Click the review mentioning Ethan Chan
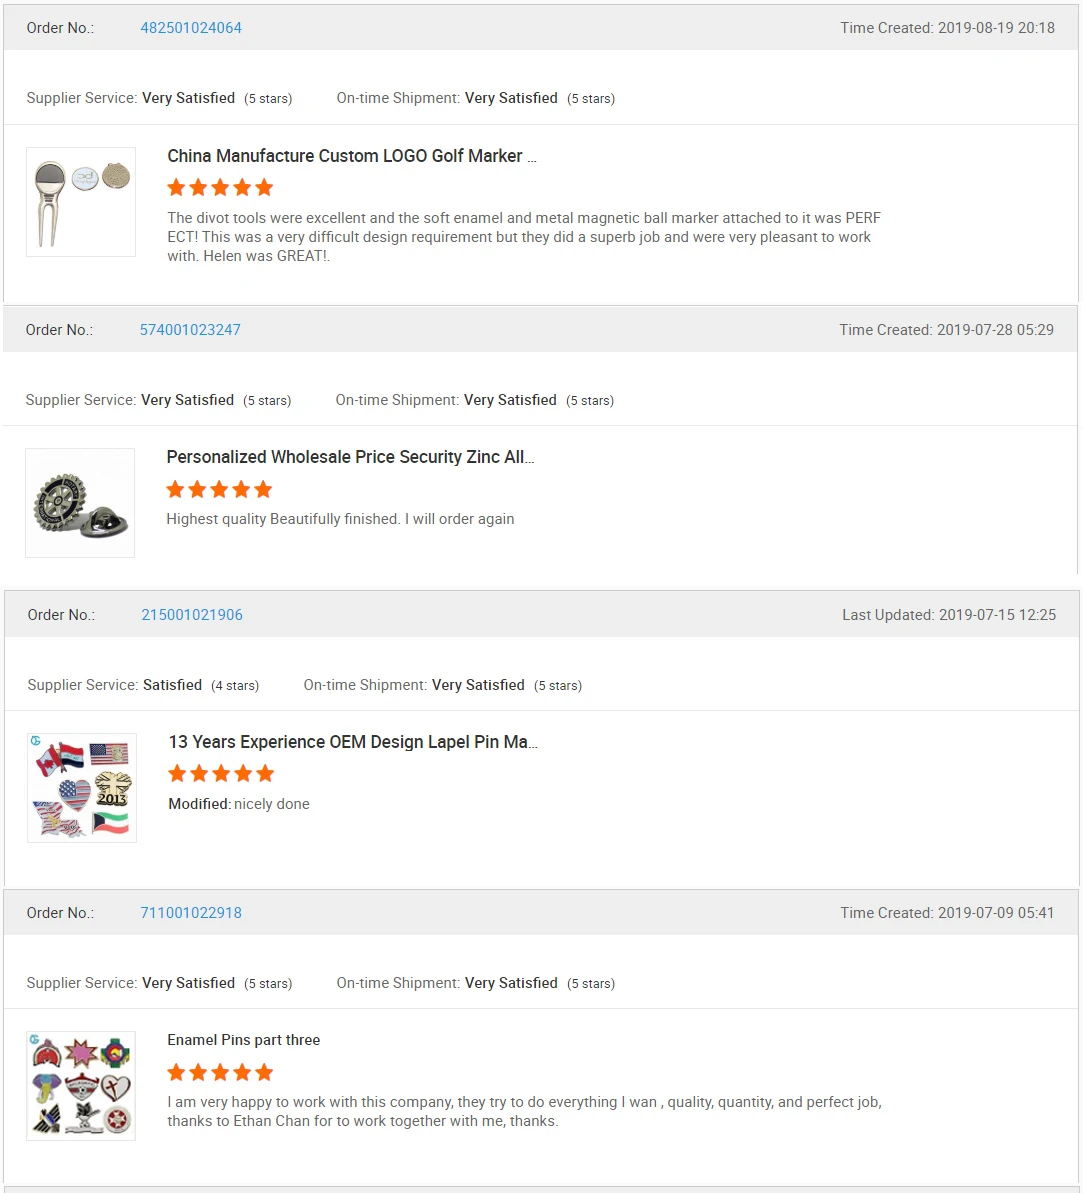 (x=524, y=1111)
